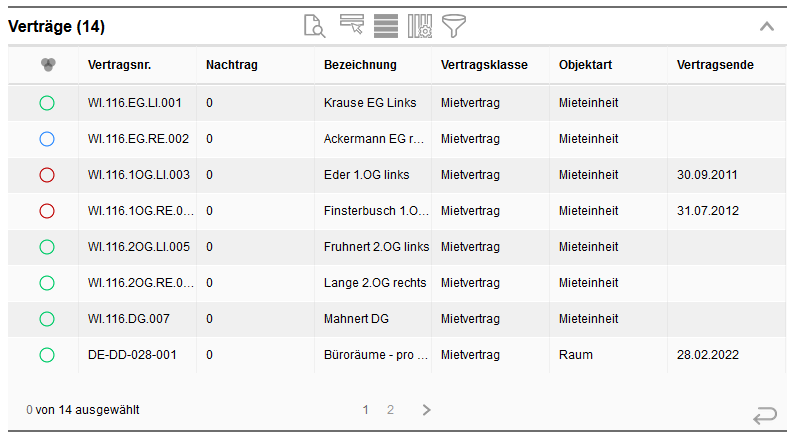Sort by Vertragsende column header

click(715, 65)
